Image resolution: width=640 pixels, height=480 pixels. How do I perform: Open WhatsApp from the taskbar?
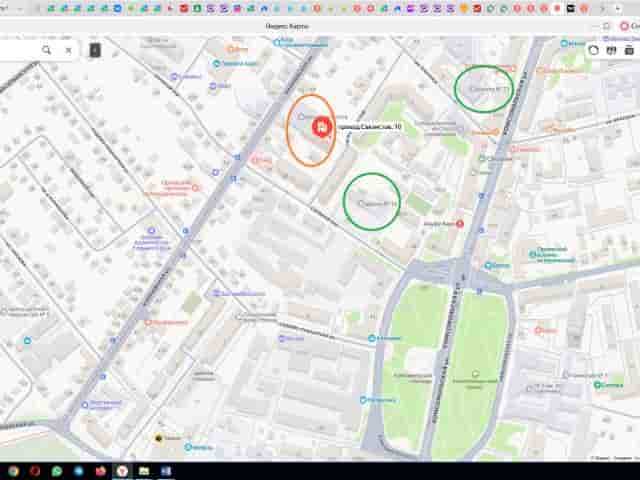click(57, 471)
